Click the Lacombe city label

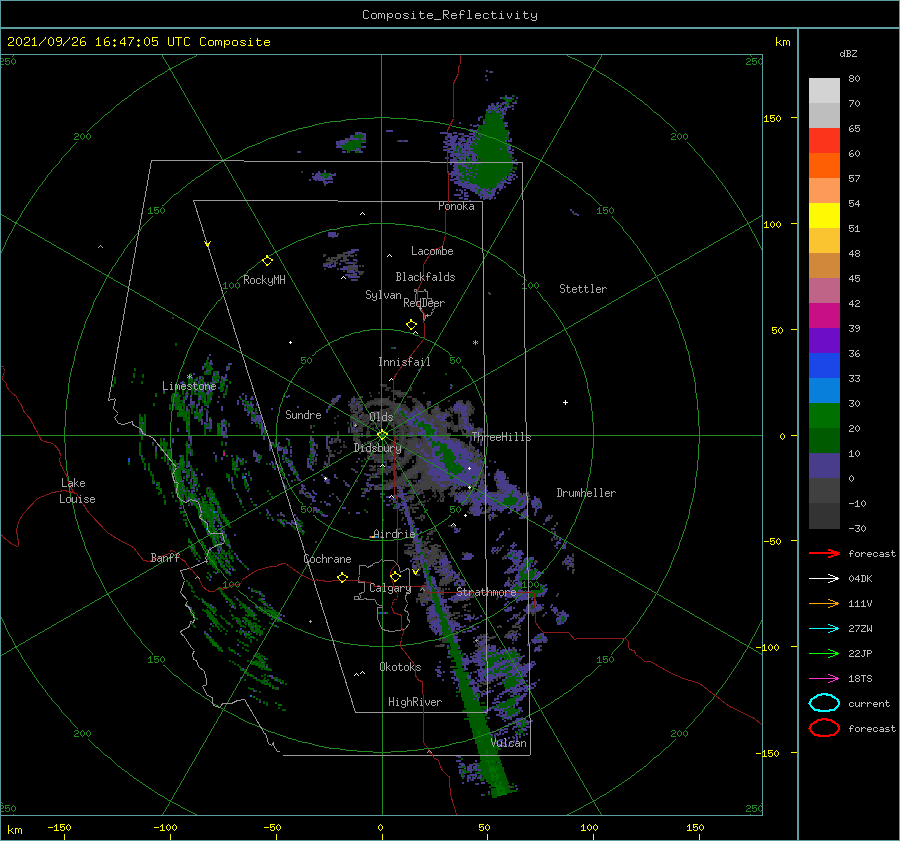click(432, 251)
